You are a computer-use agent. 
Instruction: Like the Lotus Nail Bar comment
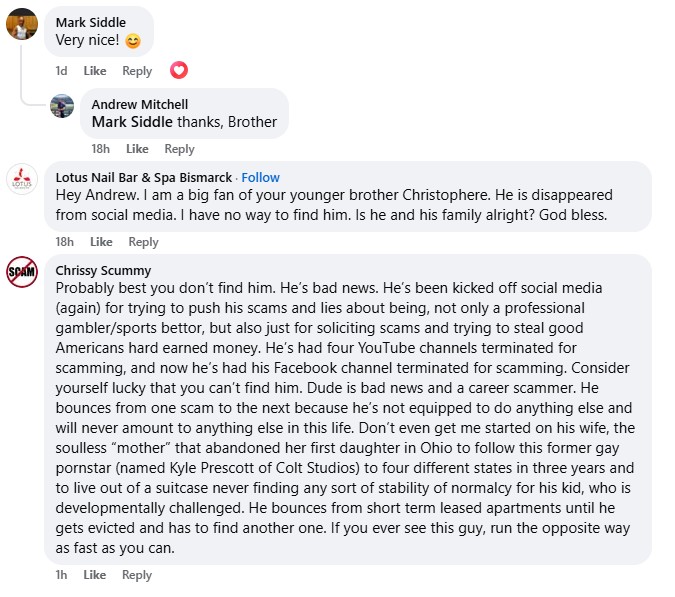click(101, 242)
